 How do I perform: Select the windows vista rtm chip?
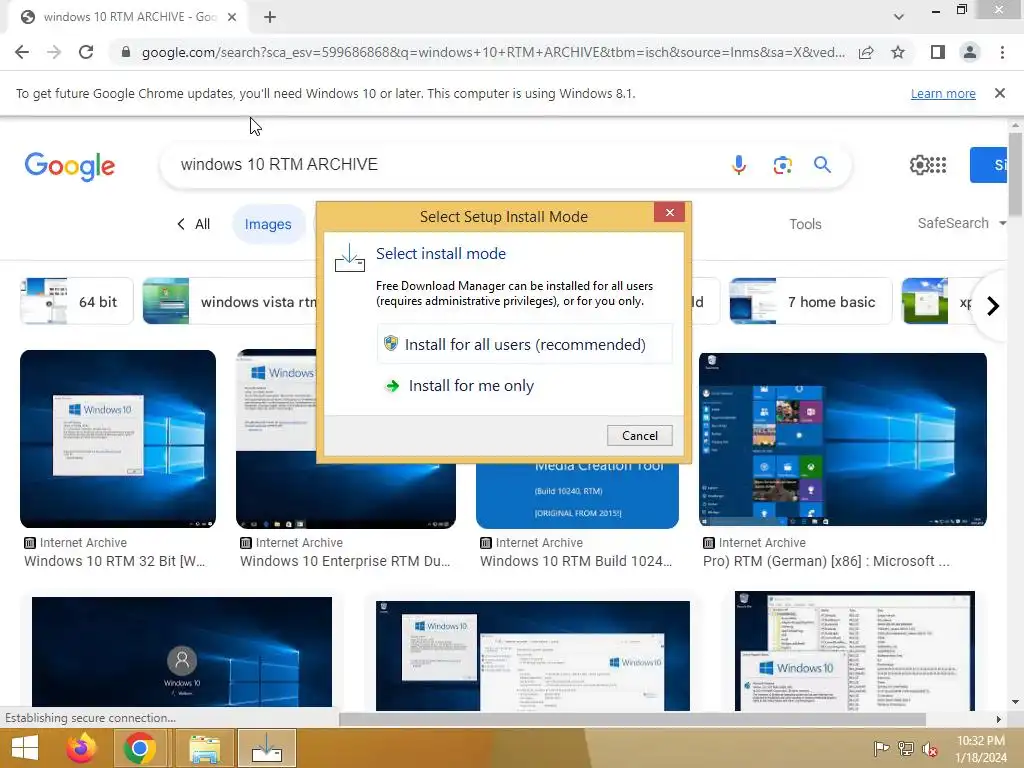click(230, 301)
